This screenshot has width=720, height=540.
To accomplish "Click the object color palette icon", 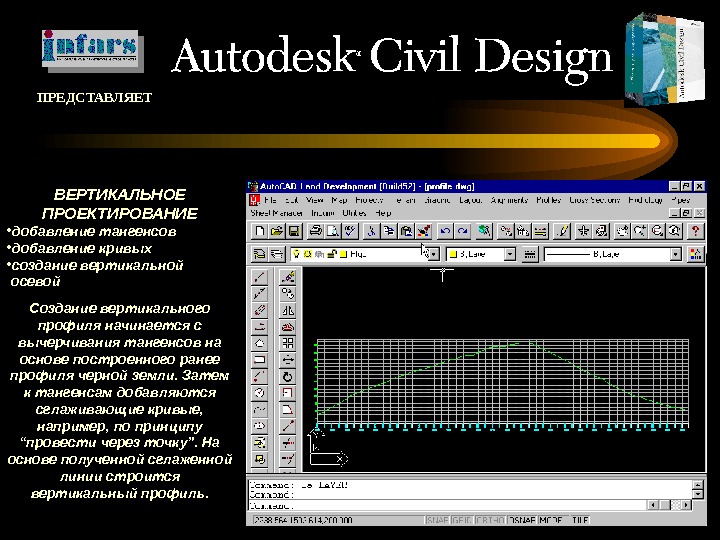I will click(695, 254).
